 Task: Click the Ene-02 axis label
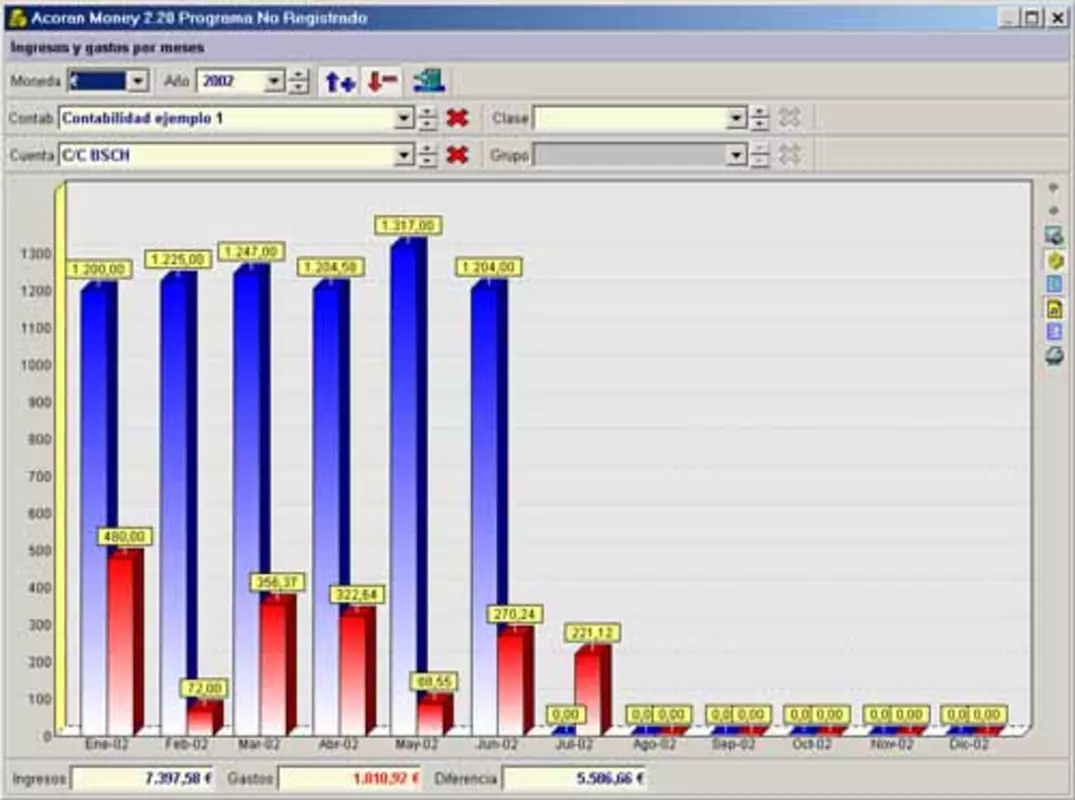click(x=106, y=744)
